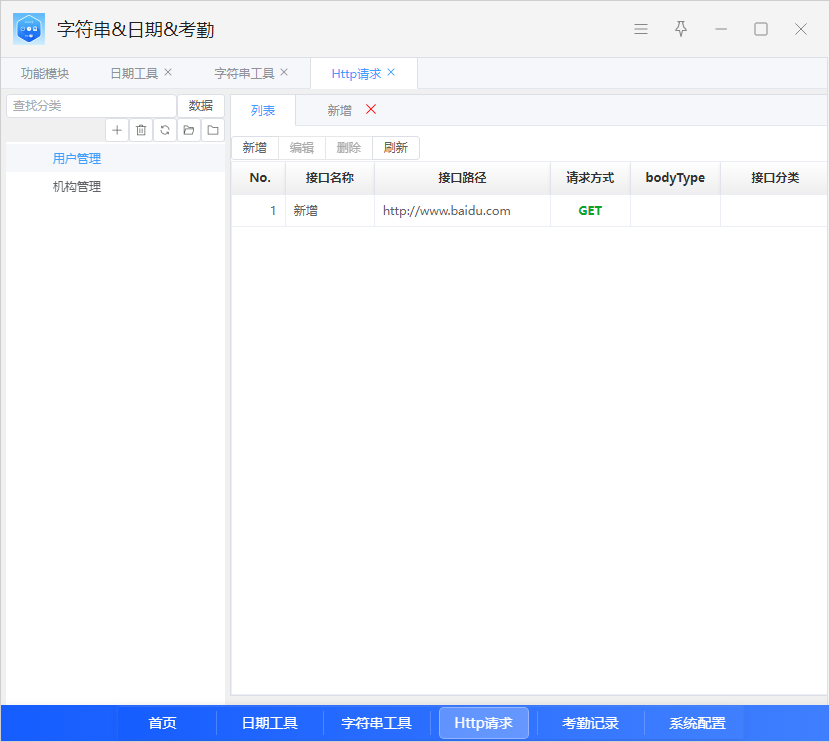Open 考勤记录 in bottom navigation
830x742 pixels.
(590, 723)
